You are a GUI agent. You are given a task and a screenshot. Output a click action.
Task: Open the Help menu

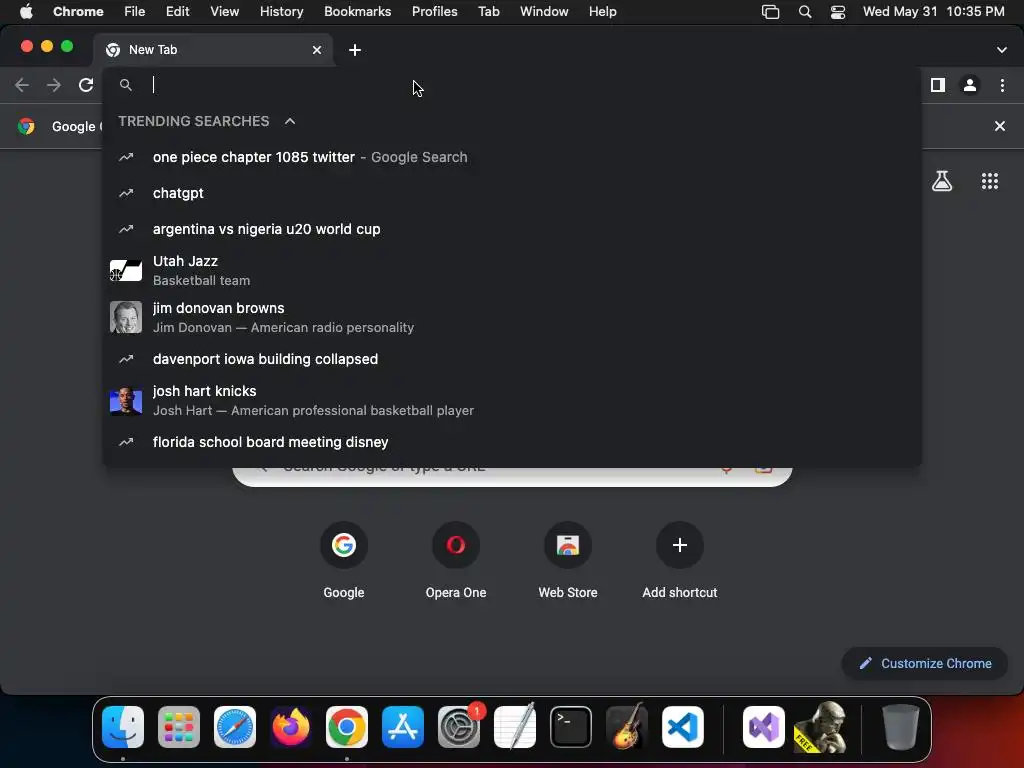coord(602,12)
